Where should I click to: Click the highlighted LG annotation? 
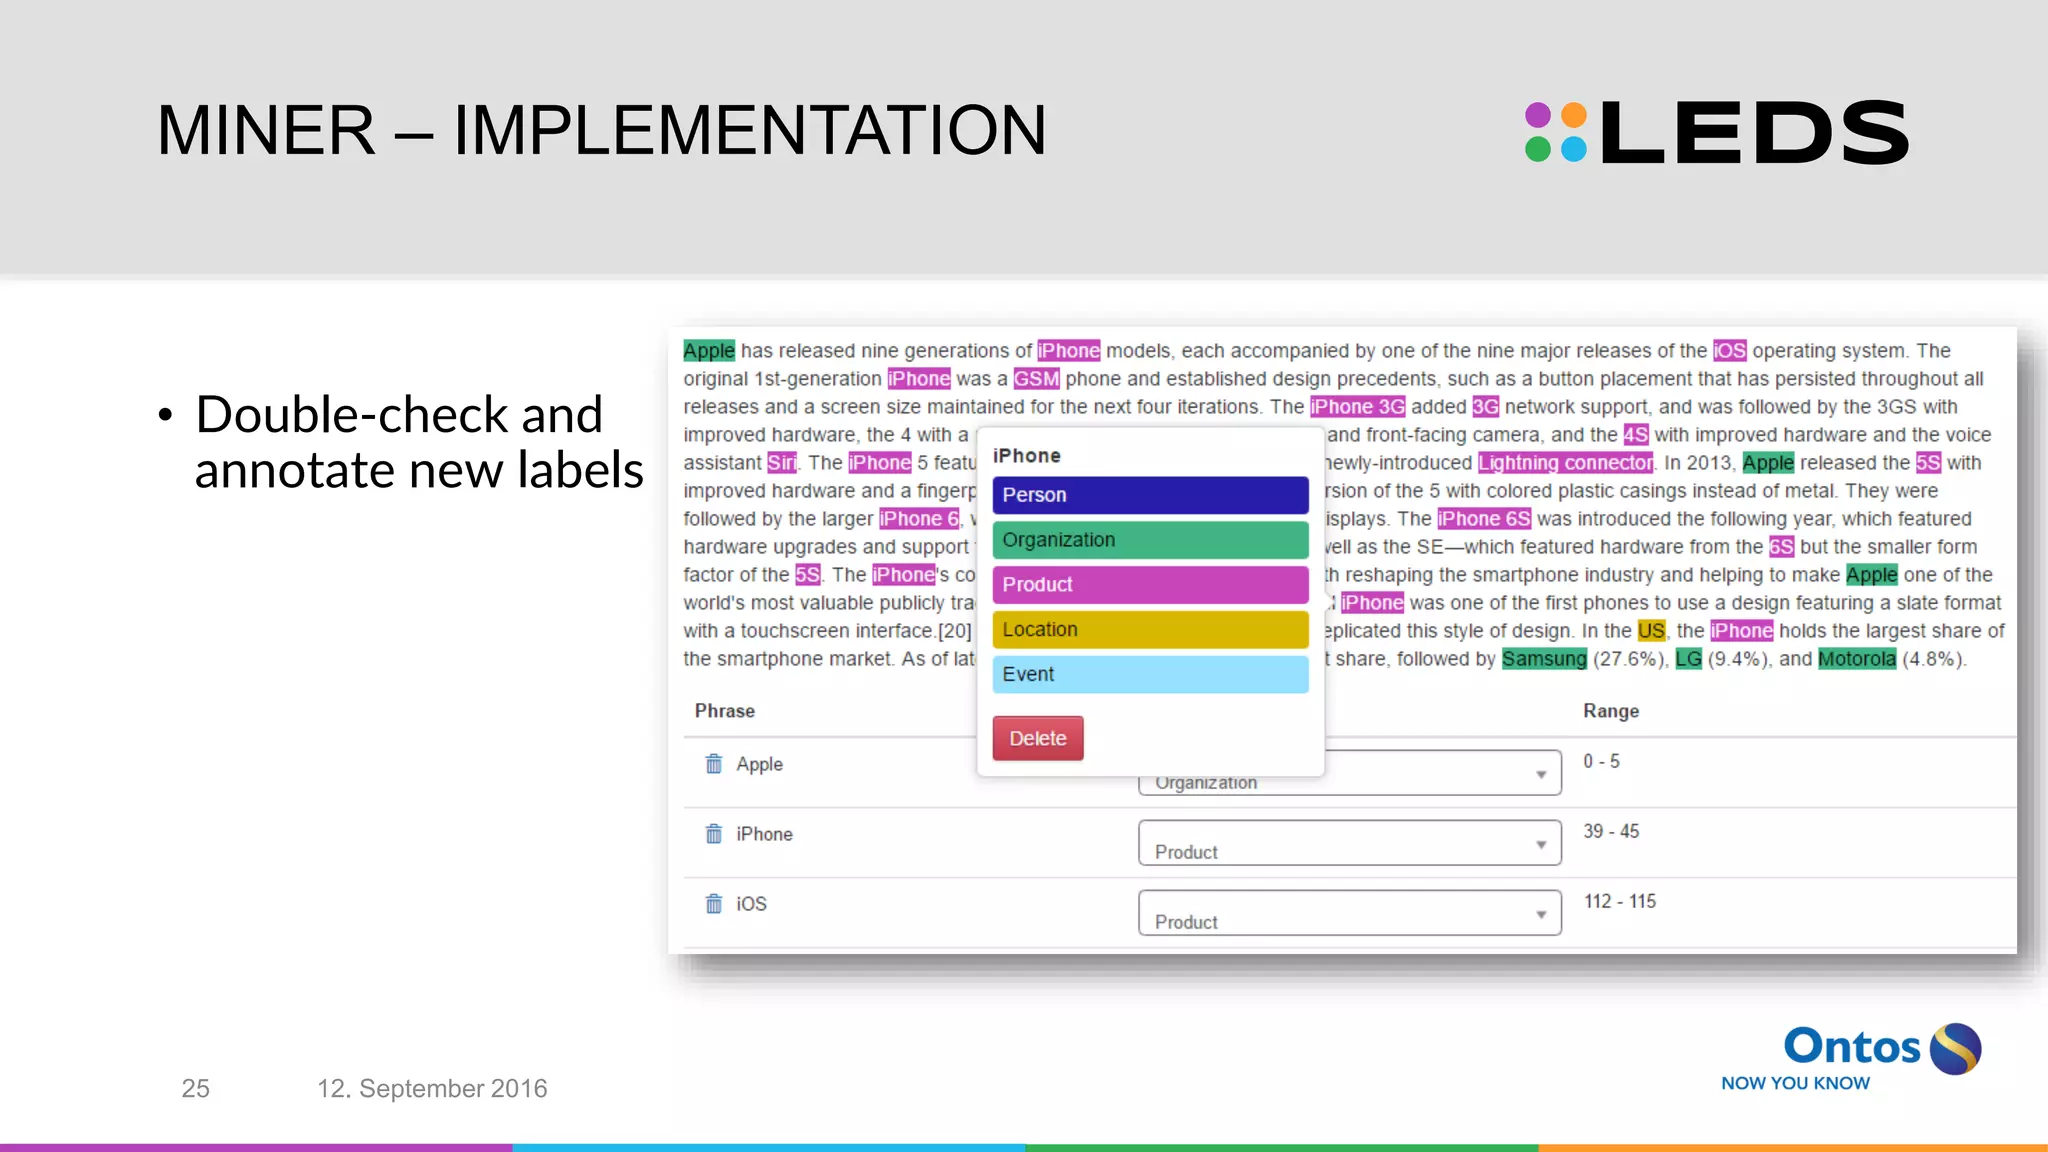point(1689,659)
